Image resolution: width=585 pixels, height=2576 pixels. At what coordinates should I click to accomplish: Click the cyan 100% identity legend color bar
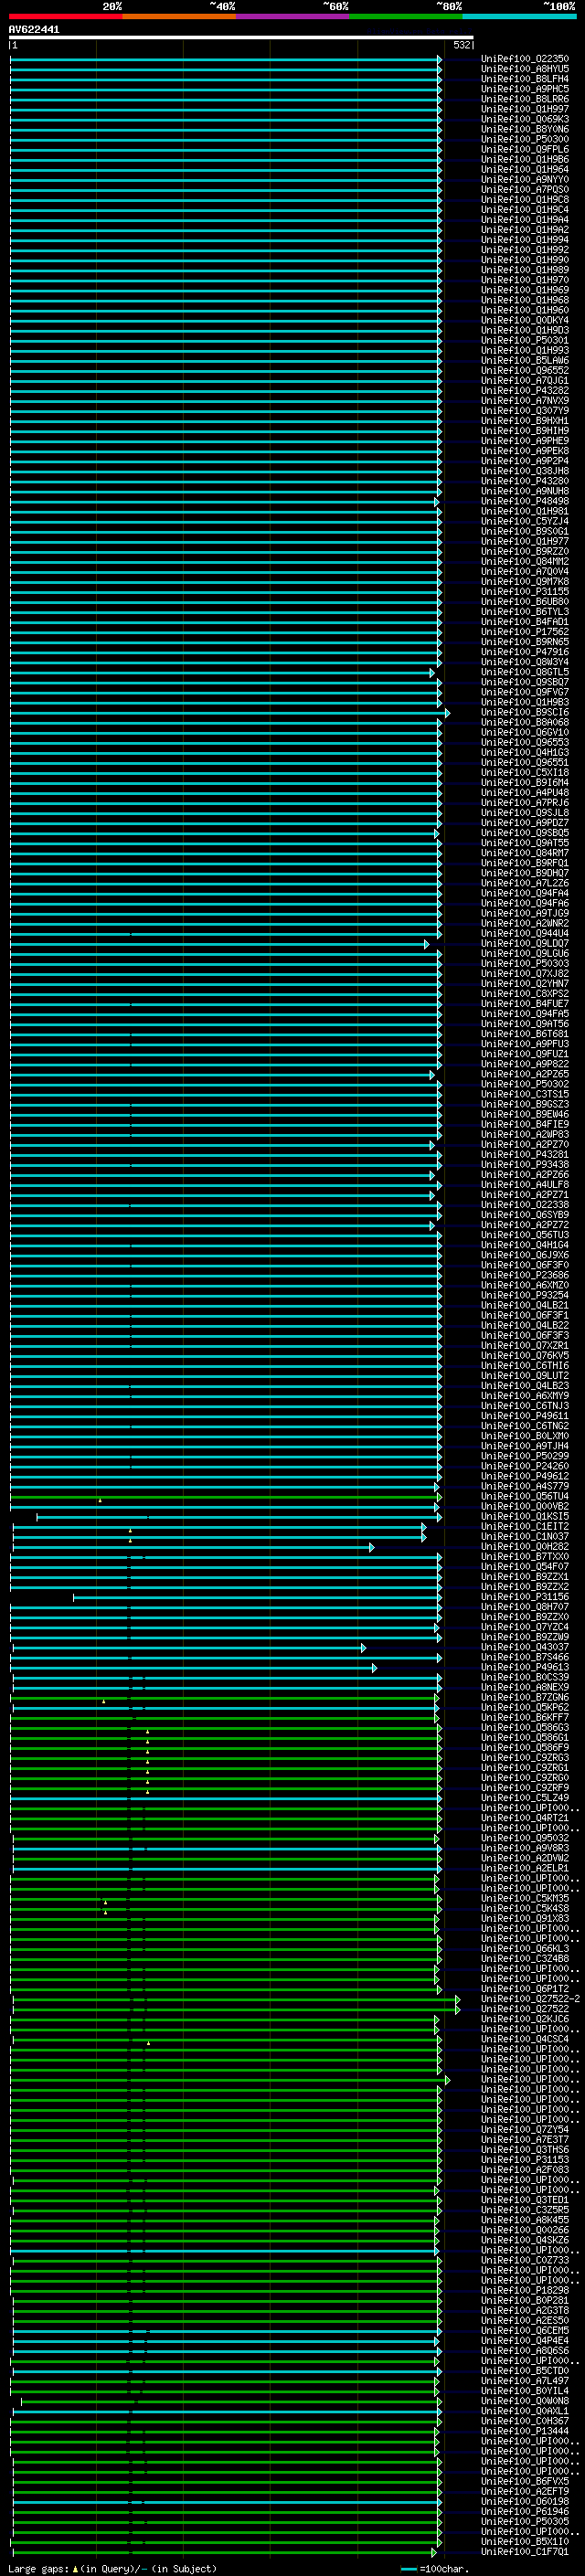click(519, 17)
